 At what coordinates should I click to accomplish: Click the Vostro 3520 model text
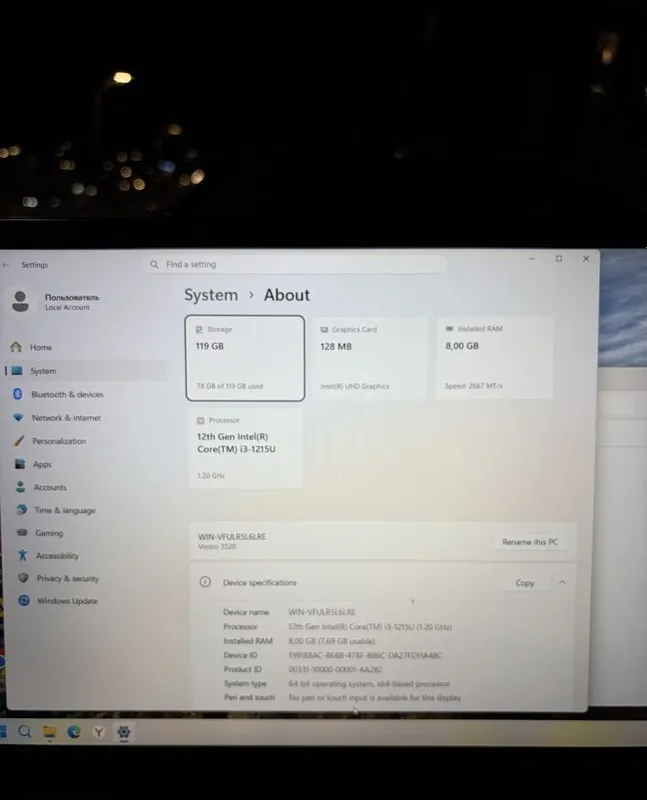[217, 546]
